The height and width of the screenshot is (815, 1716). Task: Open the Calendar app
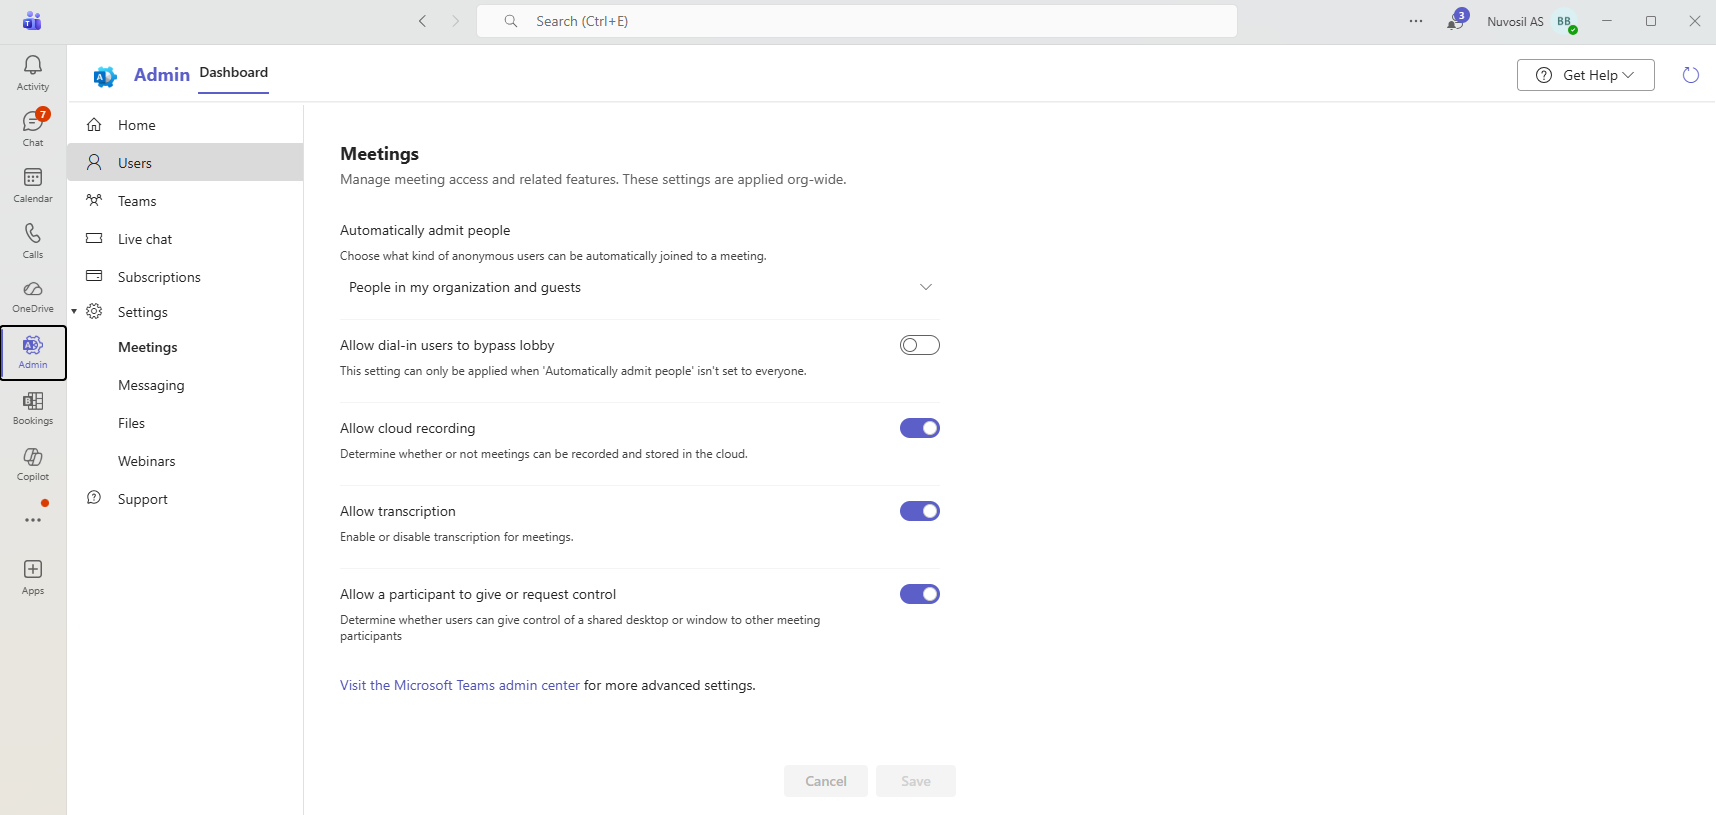[x=33, y=185]
